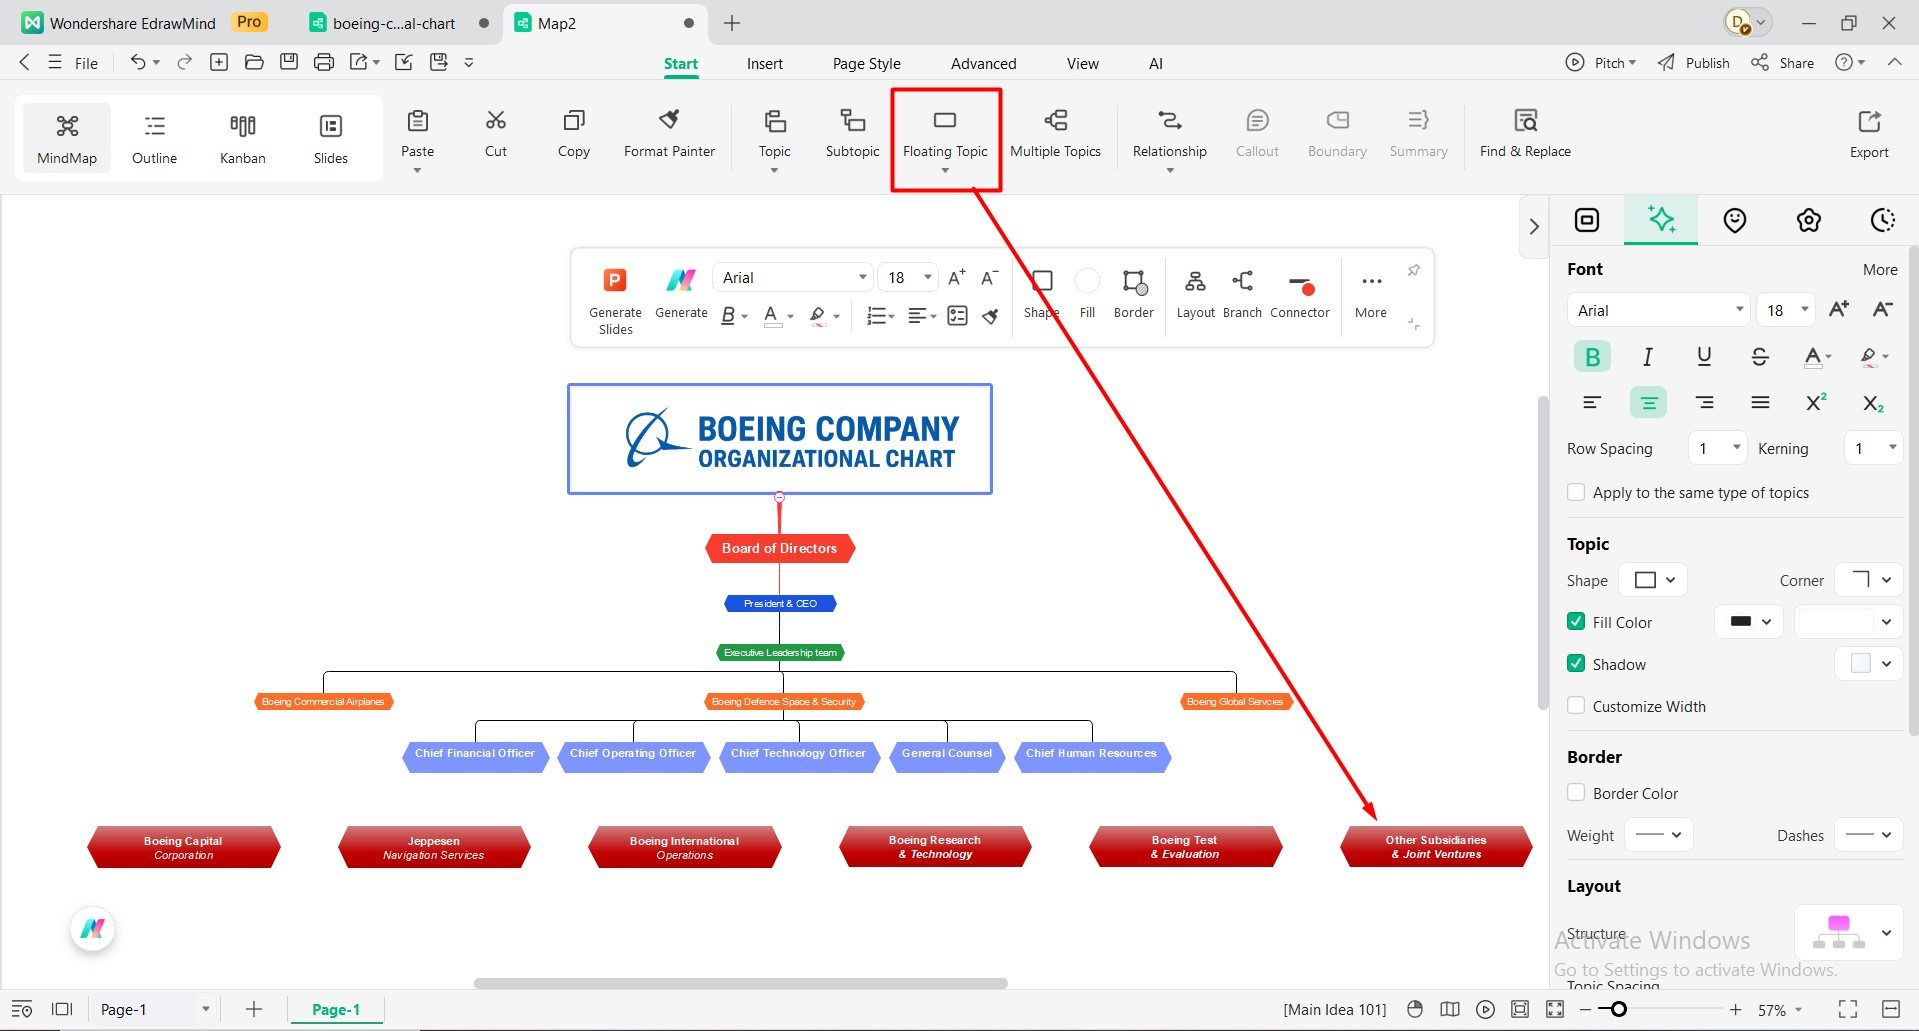Open the border Weight dropdown
Screen dimensions: 1919x1031
1659,835
